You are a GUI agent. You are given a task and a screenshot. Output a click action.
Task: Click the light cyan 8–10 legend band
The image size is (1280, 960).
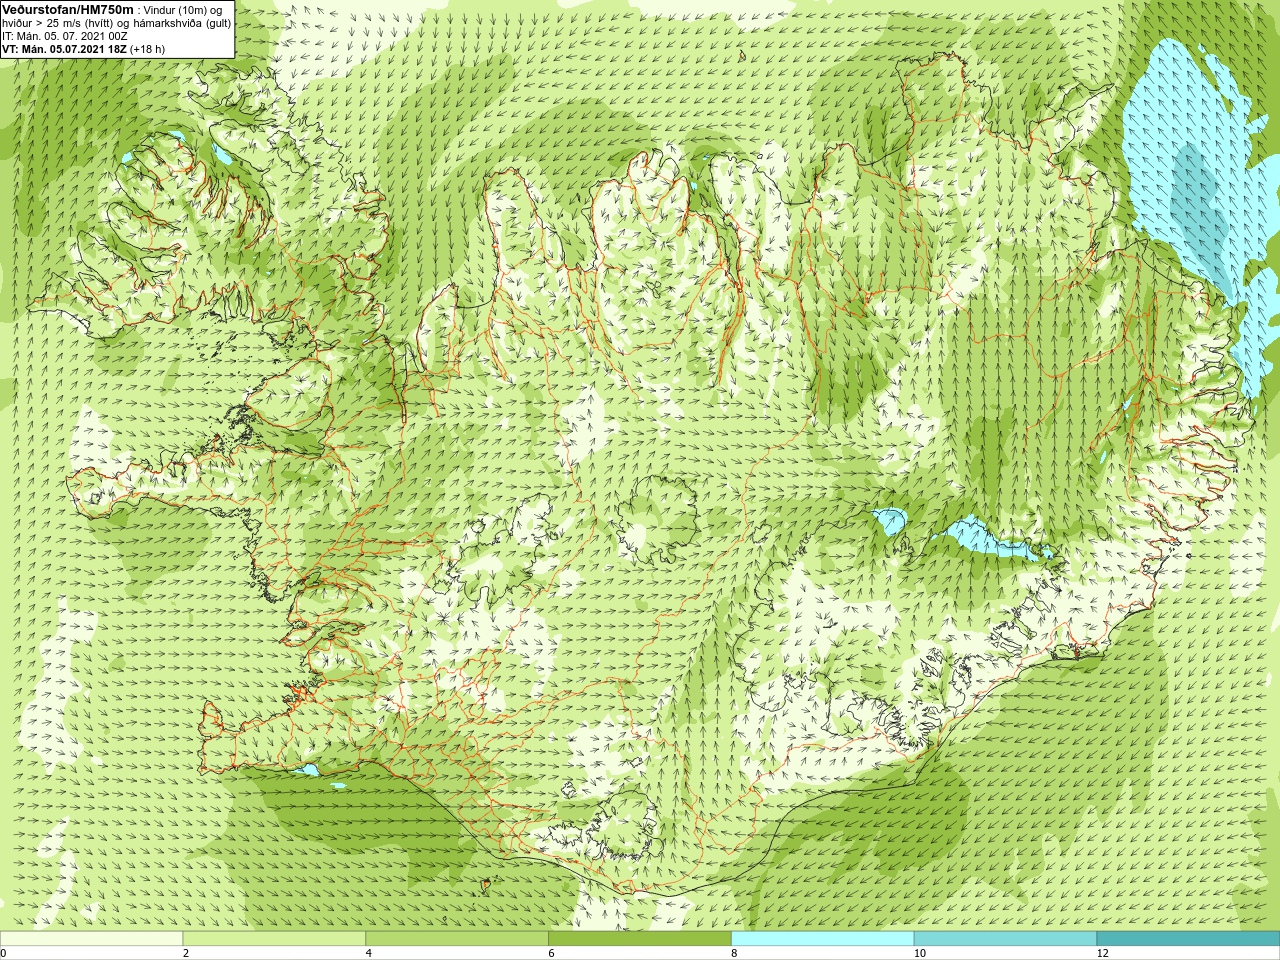point(823,939)
